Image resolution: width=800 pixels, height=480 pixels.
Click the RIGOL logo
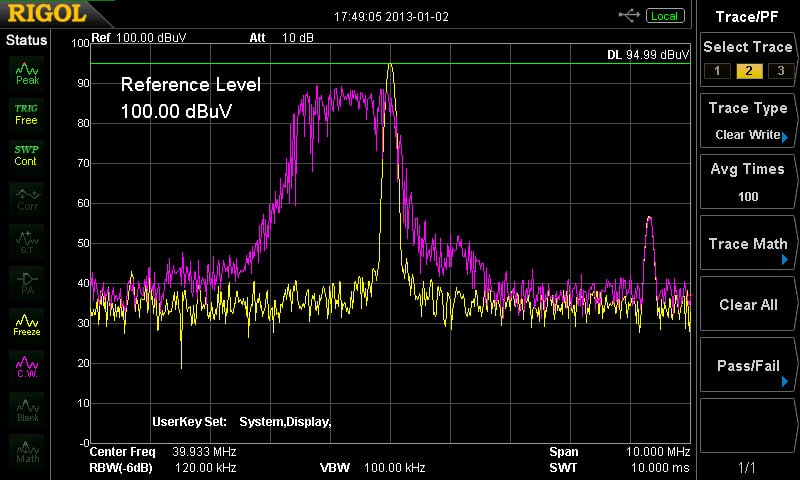[x=47, y=14]
